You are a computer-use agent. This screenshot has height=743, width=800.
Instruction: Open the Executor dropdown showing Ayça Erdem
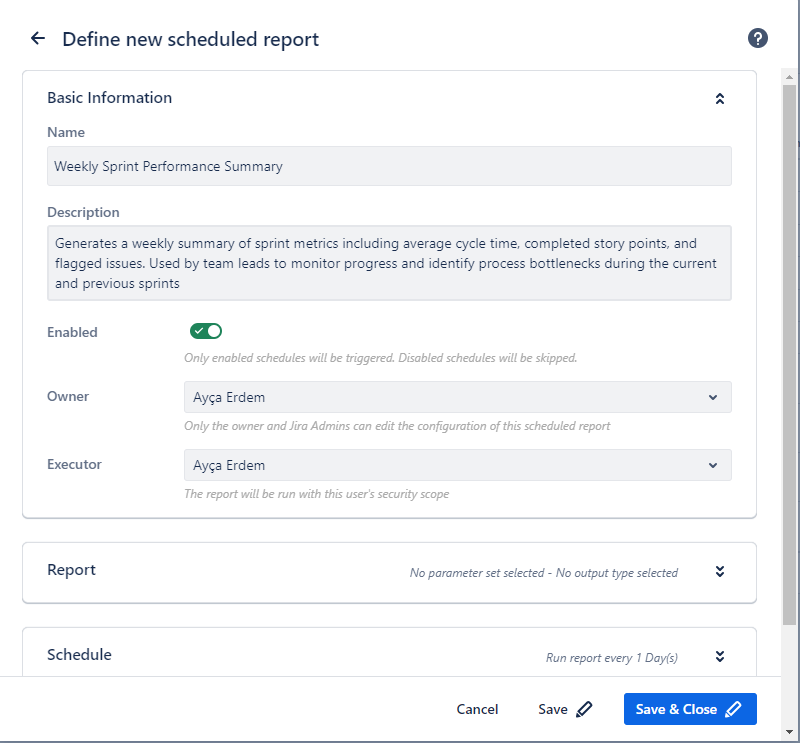click(x=457, y=465)
